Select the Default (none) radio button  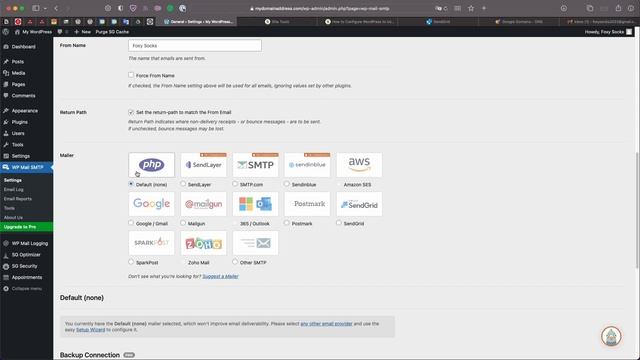(x=131, y=184)
